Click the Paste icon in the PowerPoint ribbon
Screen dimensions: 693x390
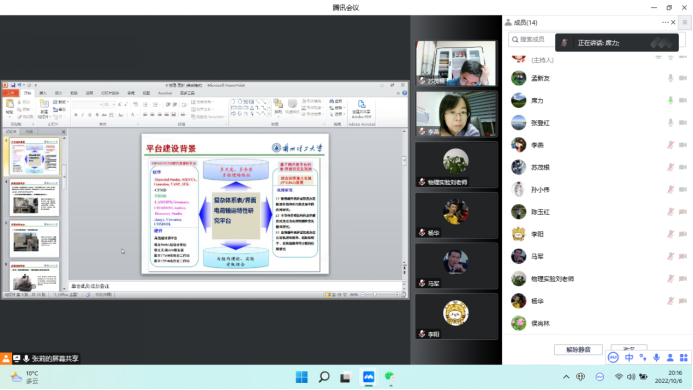[10, 107]
